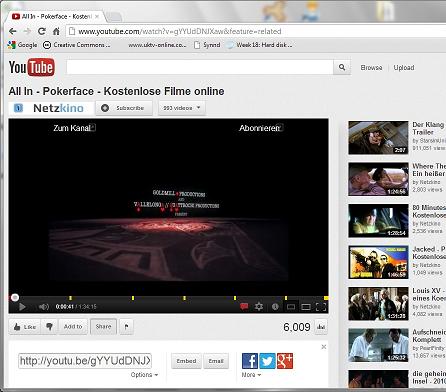Expand Options under the share link
This screenshot has width=446, height=392.
click(x=144, y=375)
